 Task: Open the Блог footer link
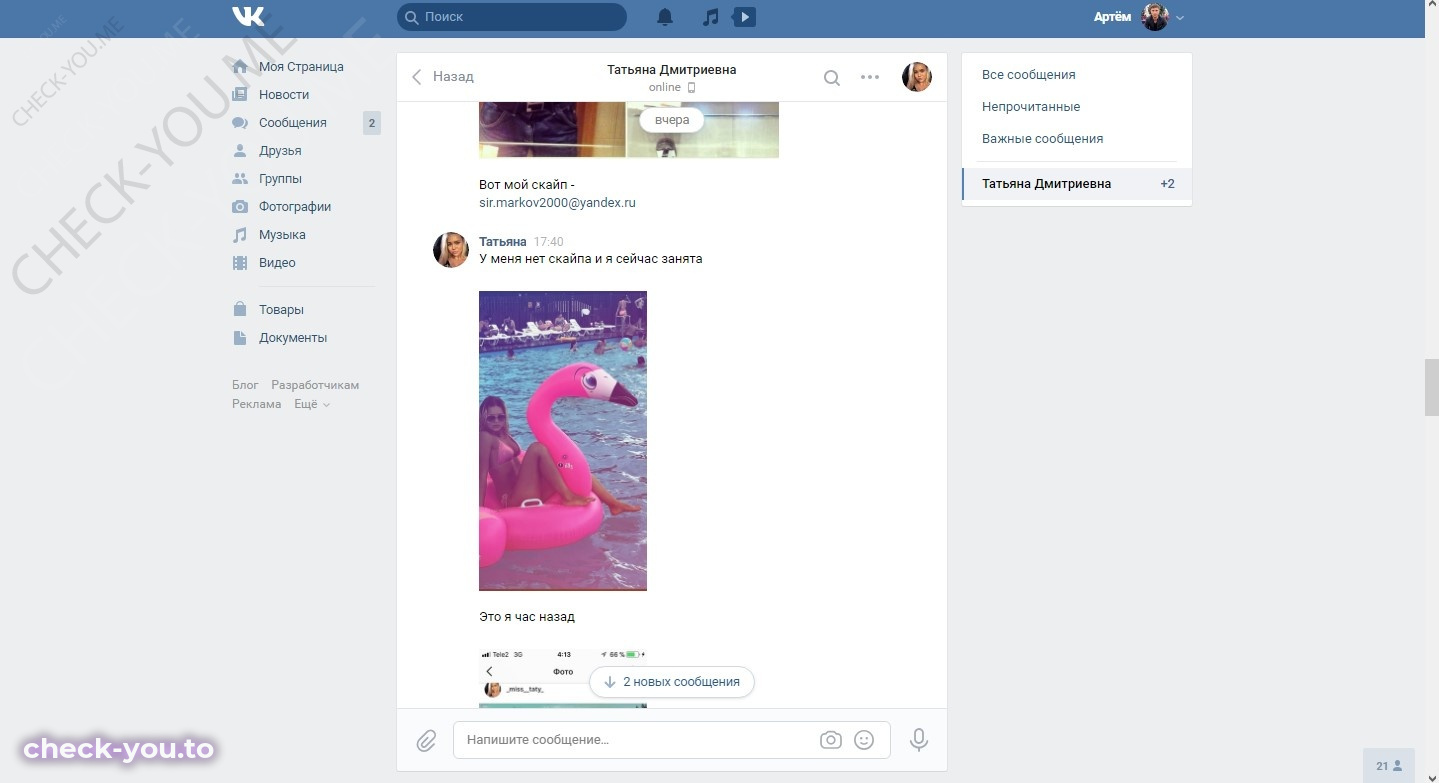[245, 385]
